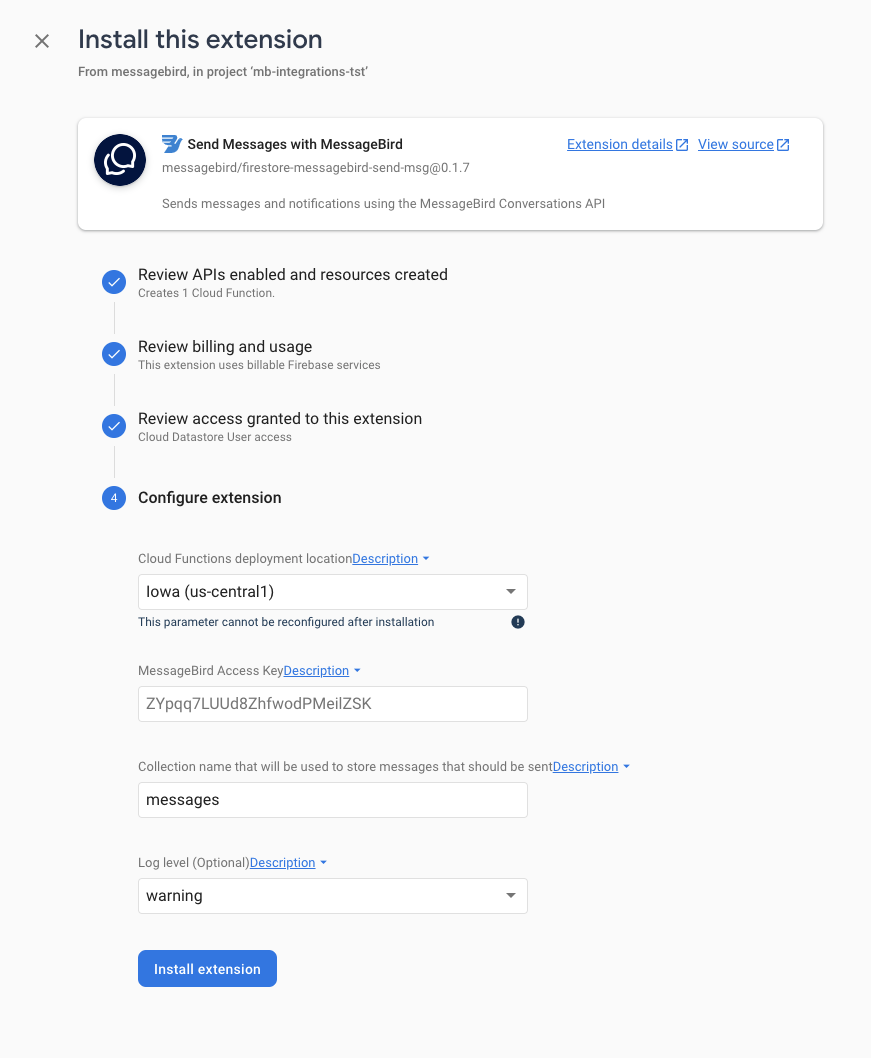This screenshot has height=1058, width=871.
Task: Click the Install extension button
Action: click(x=207, y=968)
